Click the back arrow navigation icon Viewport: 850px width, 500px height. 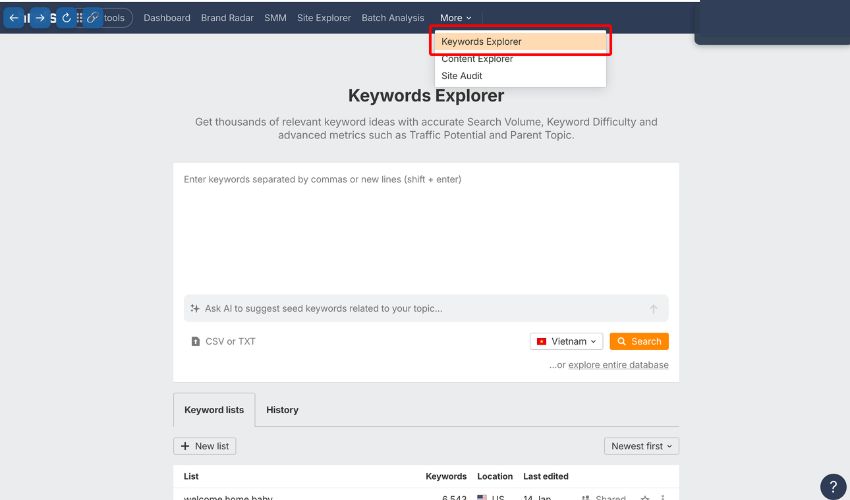coord(14,18)
